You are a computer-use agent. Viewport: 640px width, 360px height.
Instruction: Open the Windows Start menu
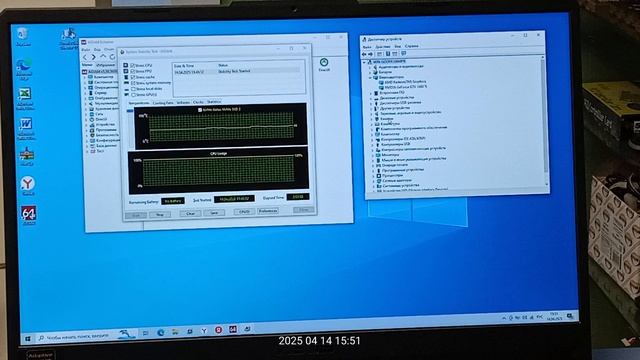(28, 339)
